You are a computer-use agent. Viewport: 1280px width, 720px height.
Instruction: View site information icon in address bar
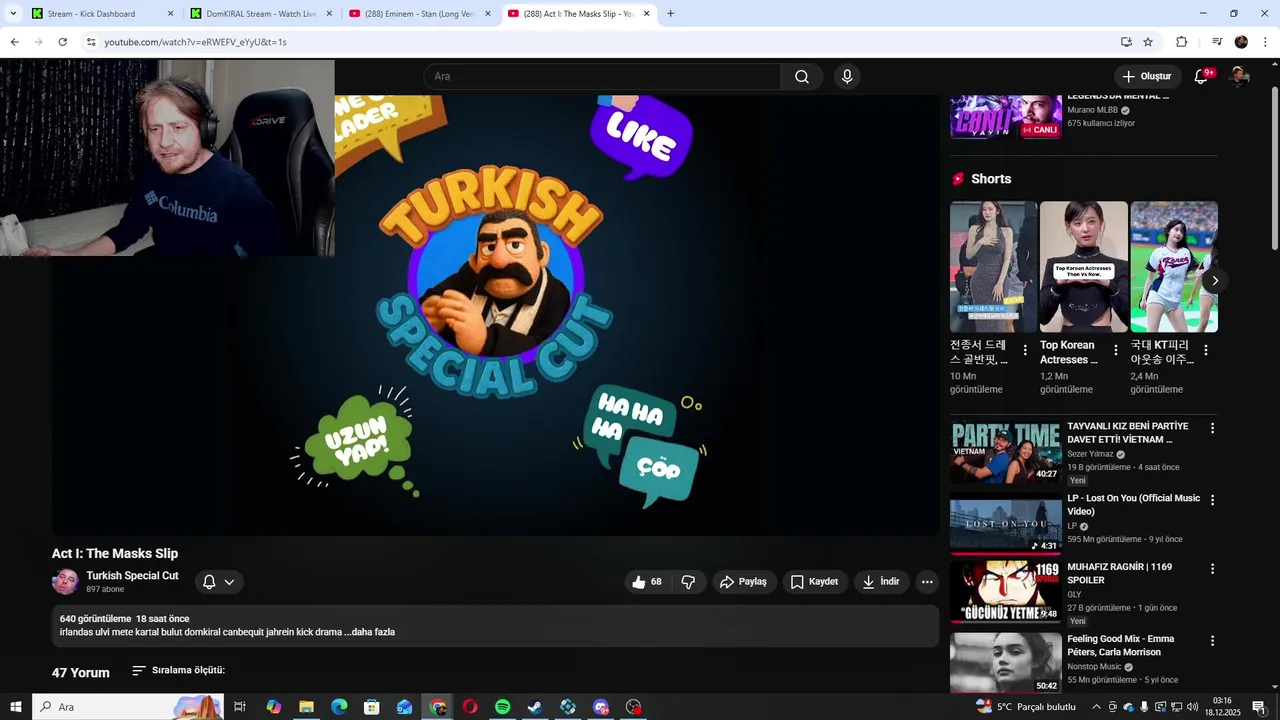pyautogui.click(x=90, y=42)
